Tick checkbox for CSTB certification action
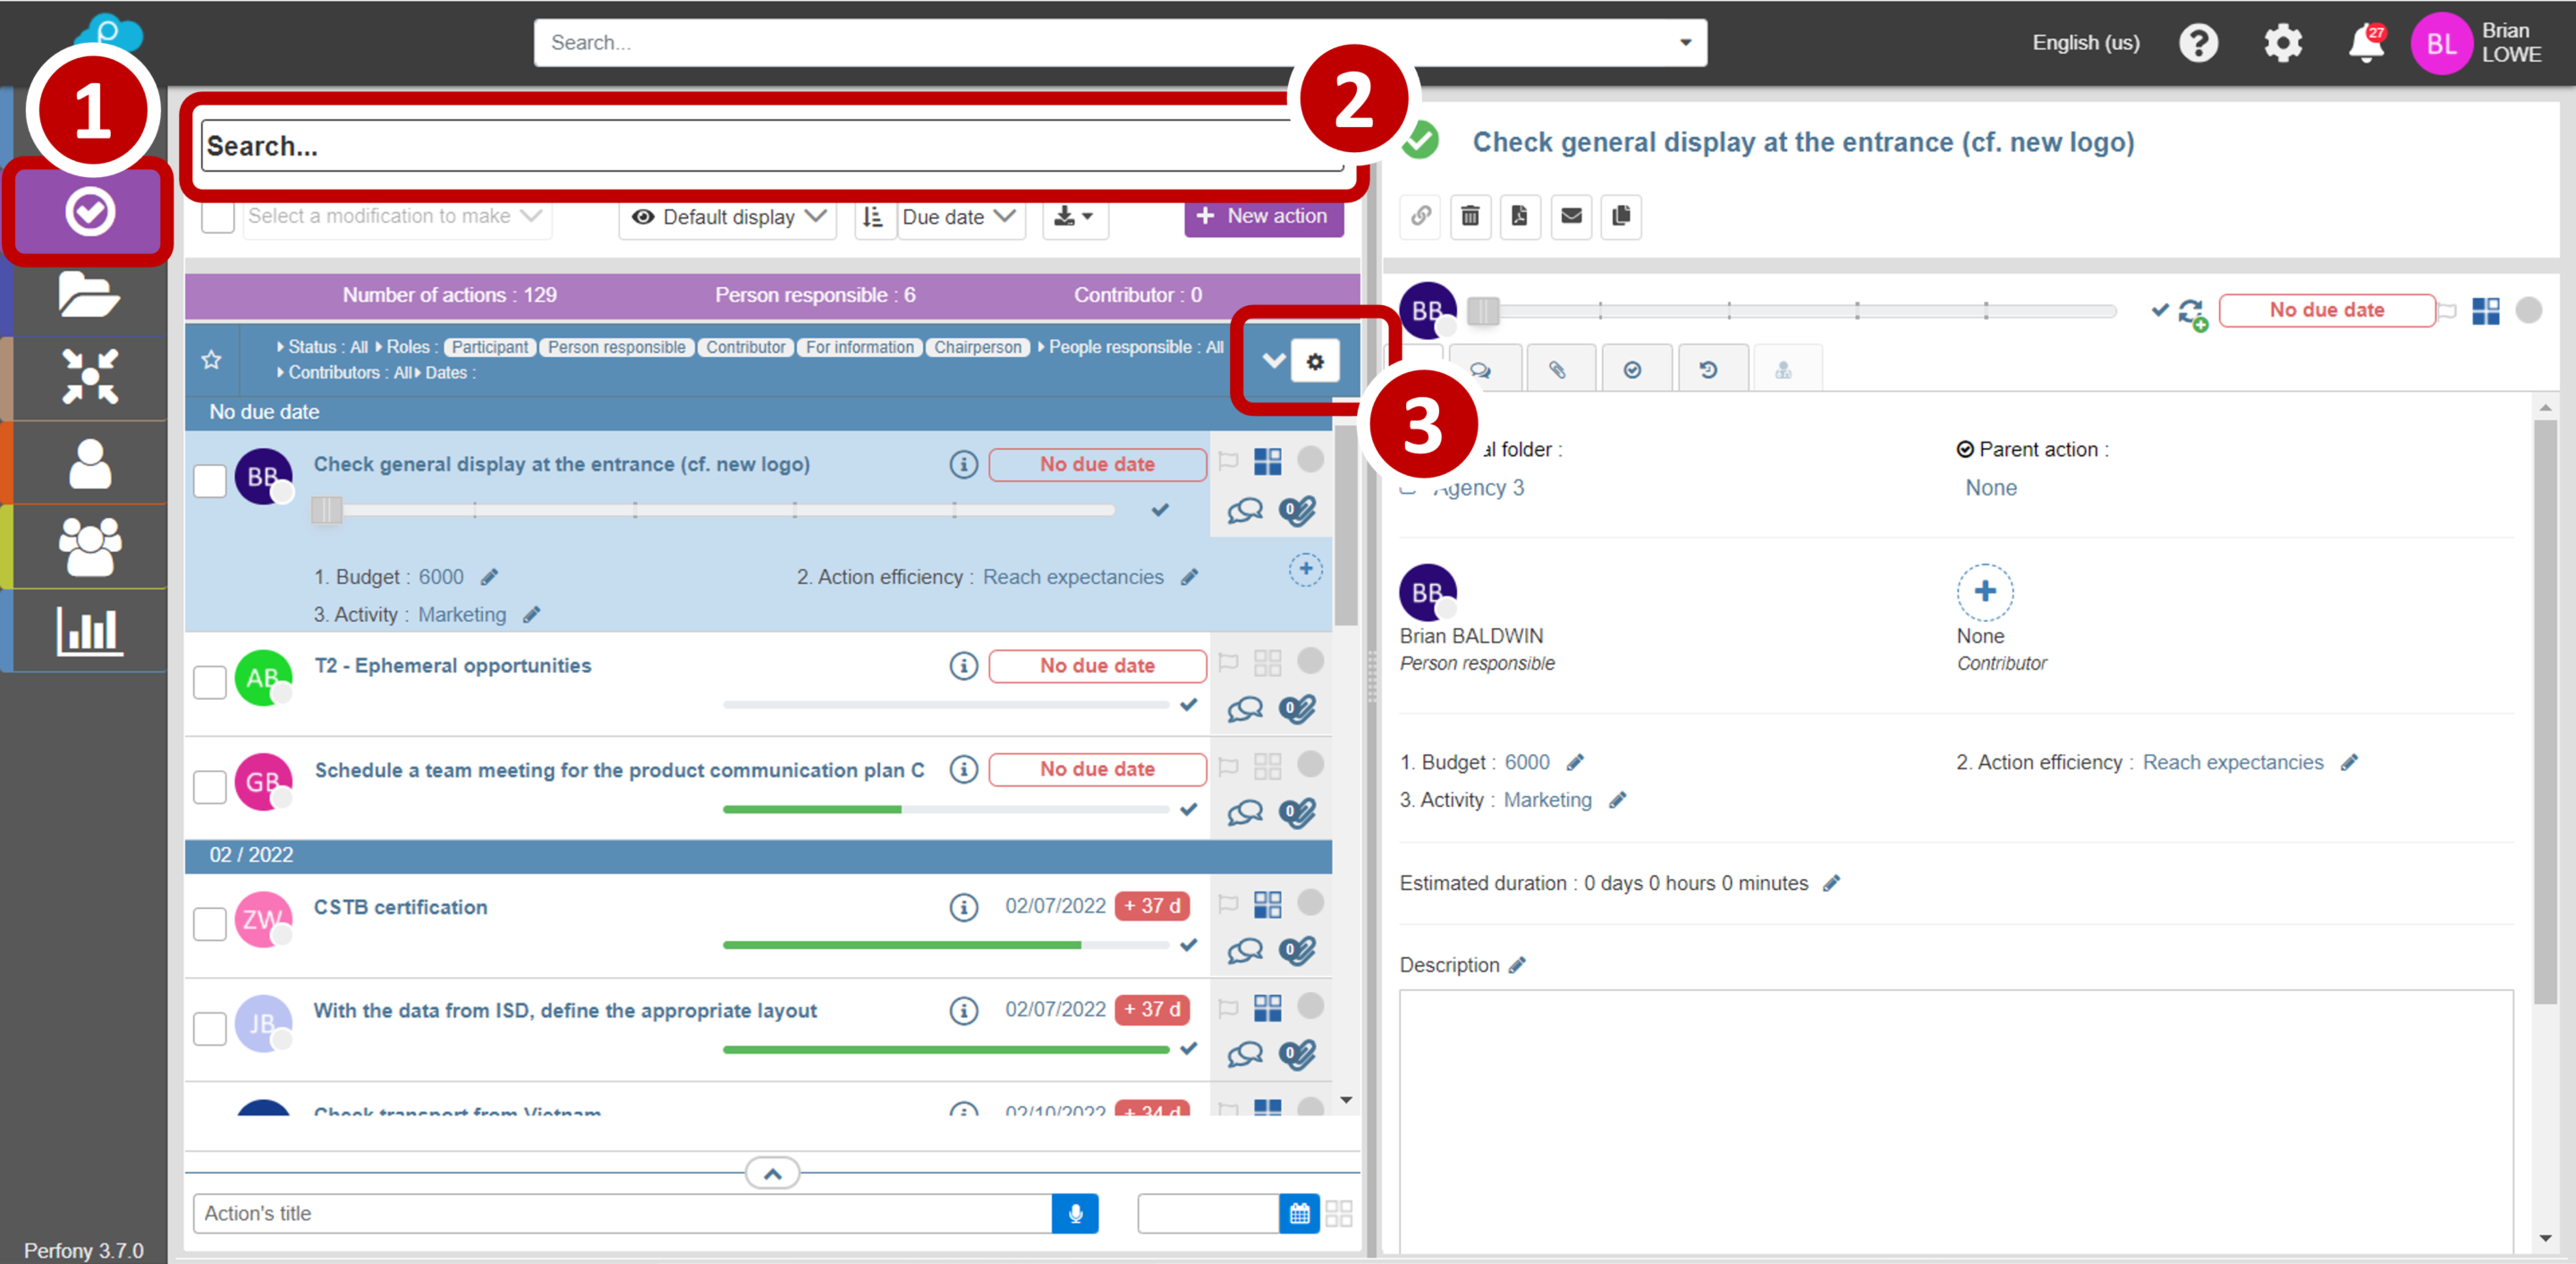This screenshot has height=1264, width=2576. 210,922
